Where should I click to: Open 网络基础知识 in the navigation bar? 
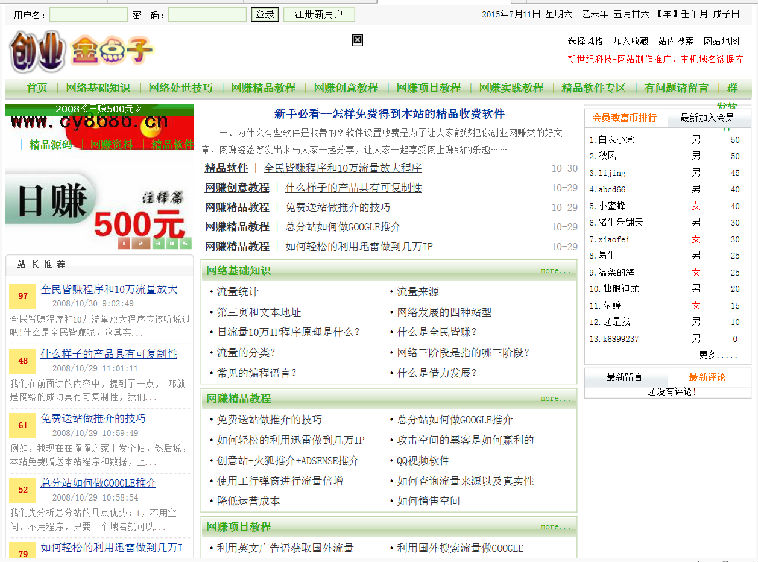(98, 88)
